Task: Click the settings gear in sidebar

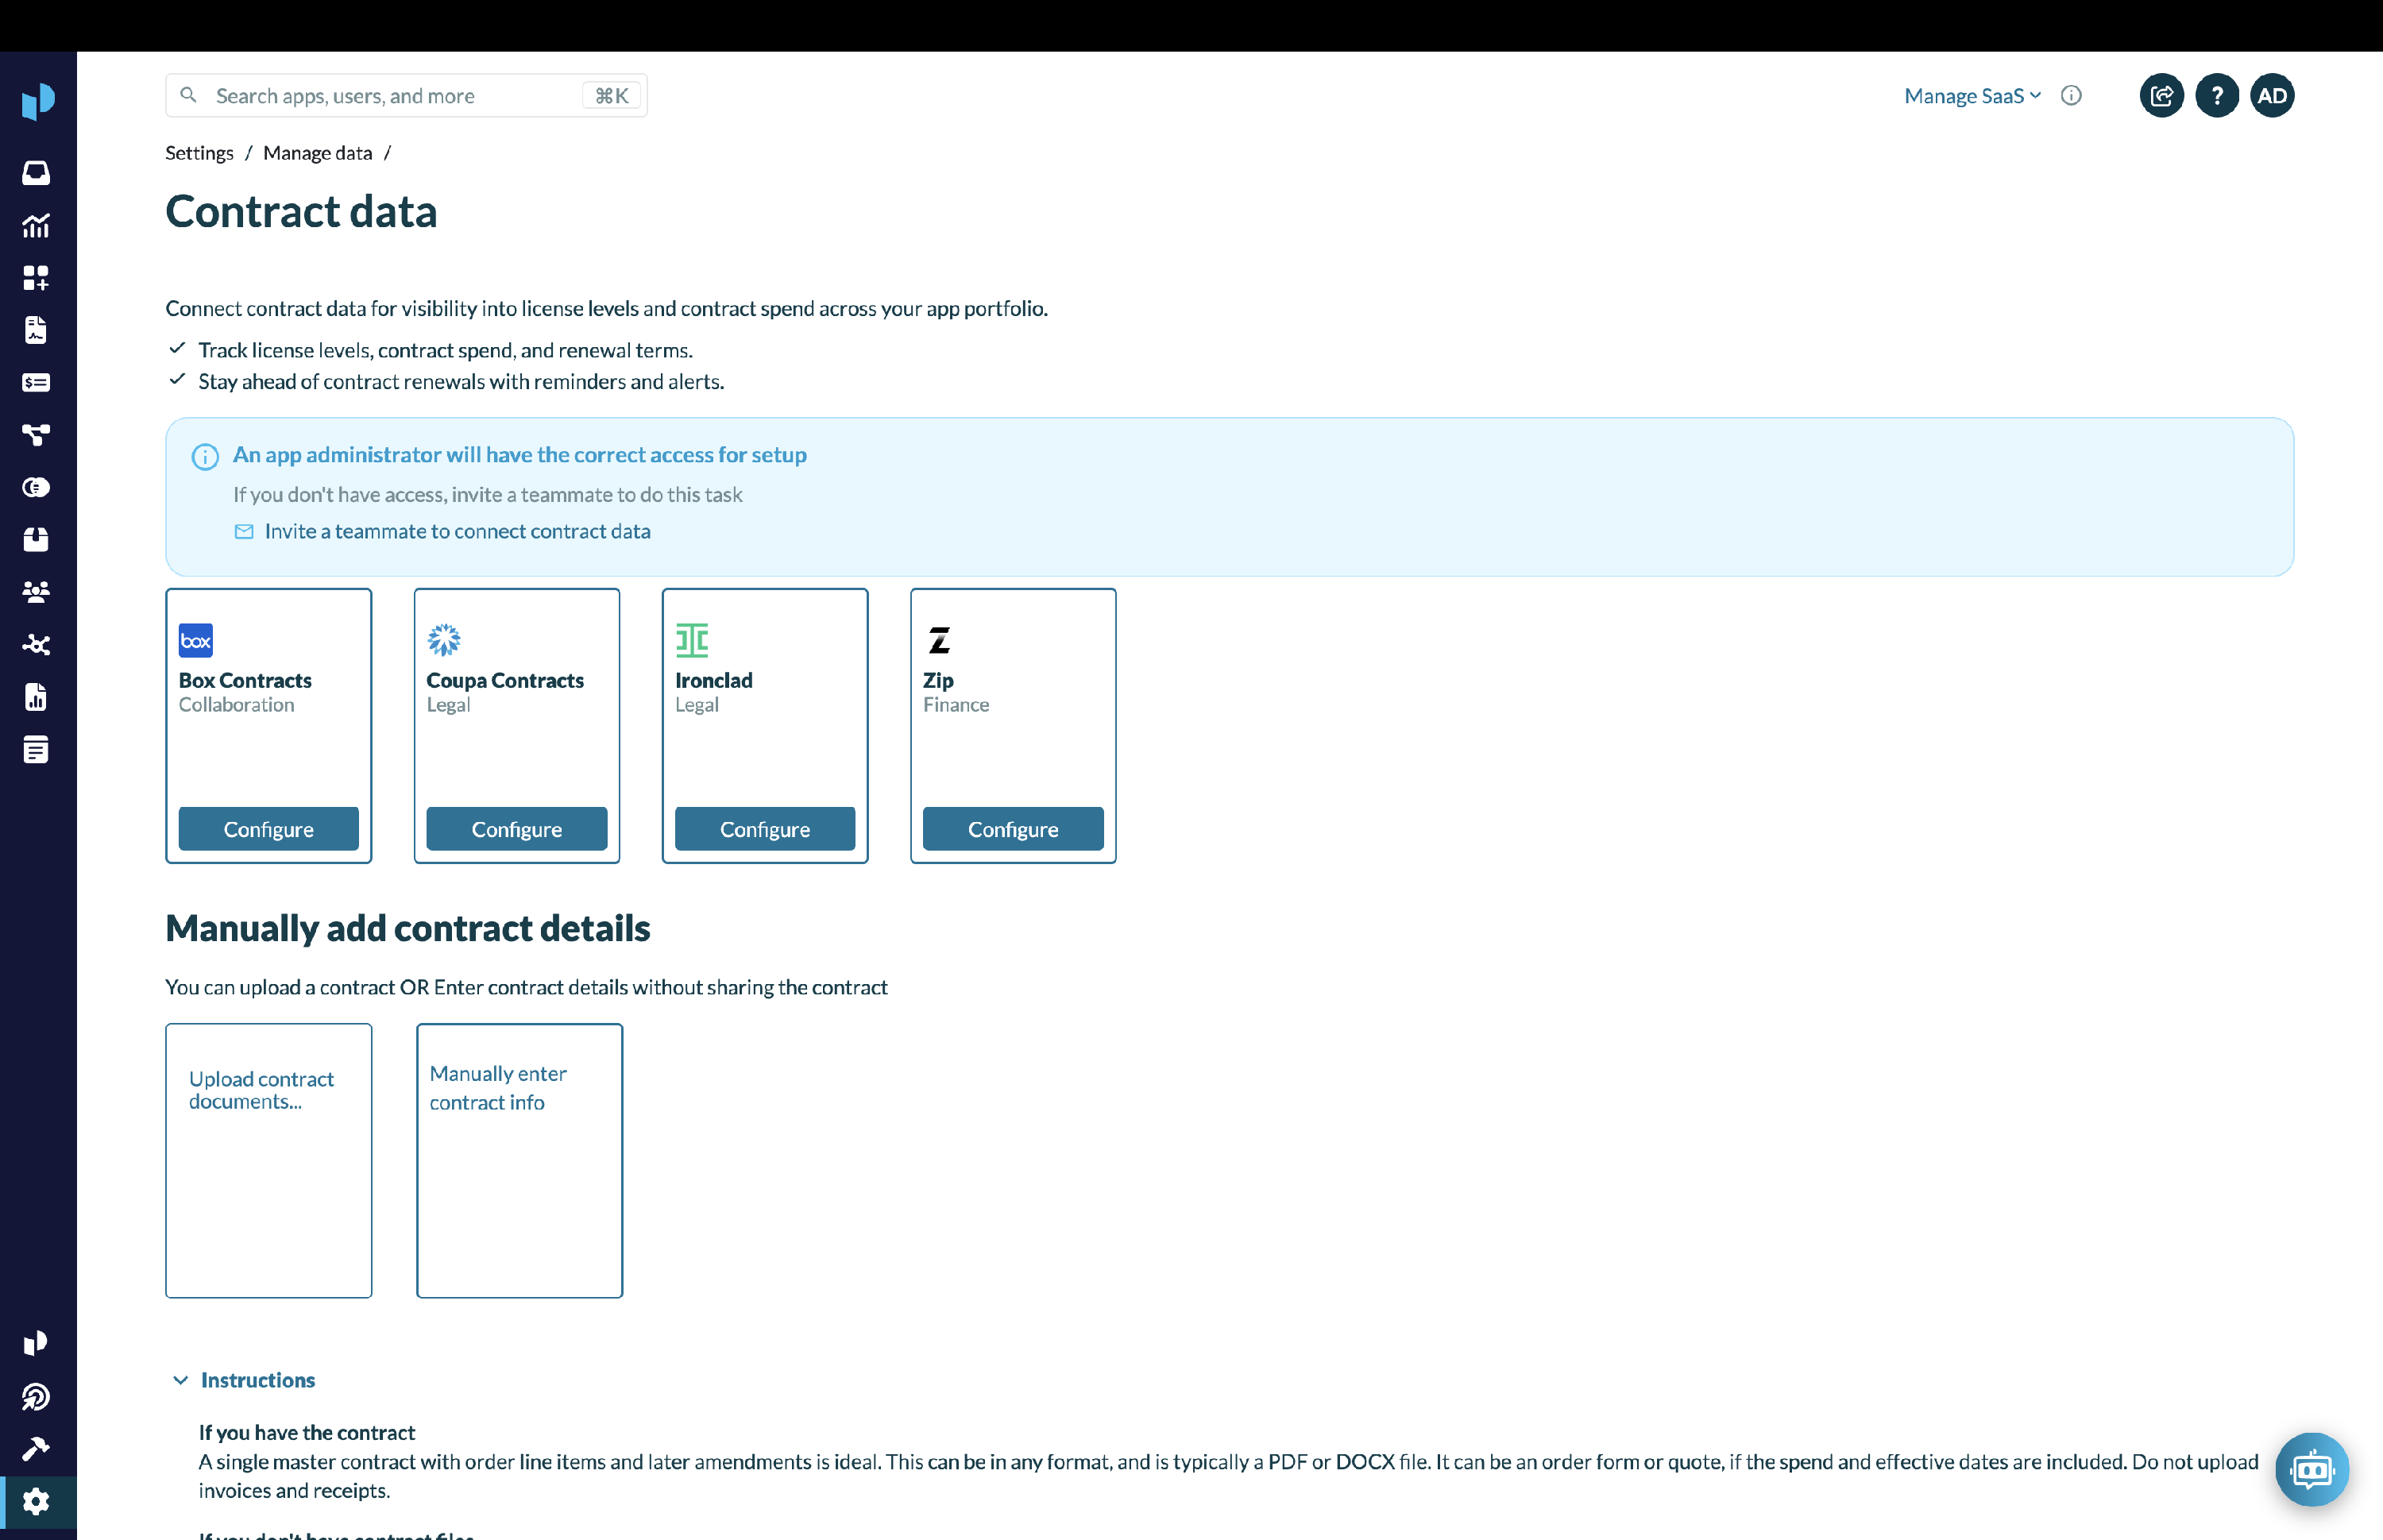Action: tap(36, 1501)
